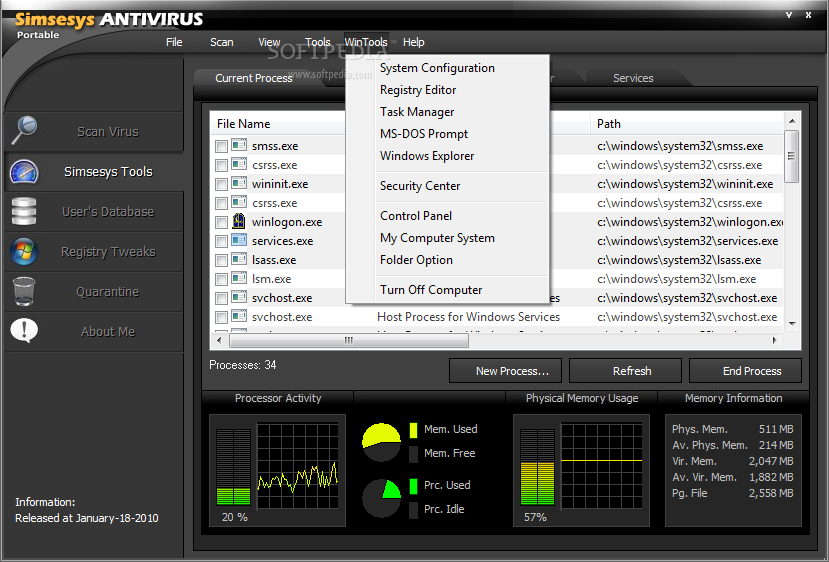The height and width of the screenshot is (562, 829).
Task: Click horizontal scroll left arrow
Action: 219,340
